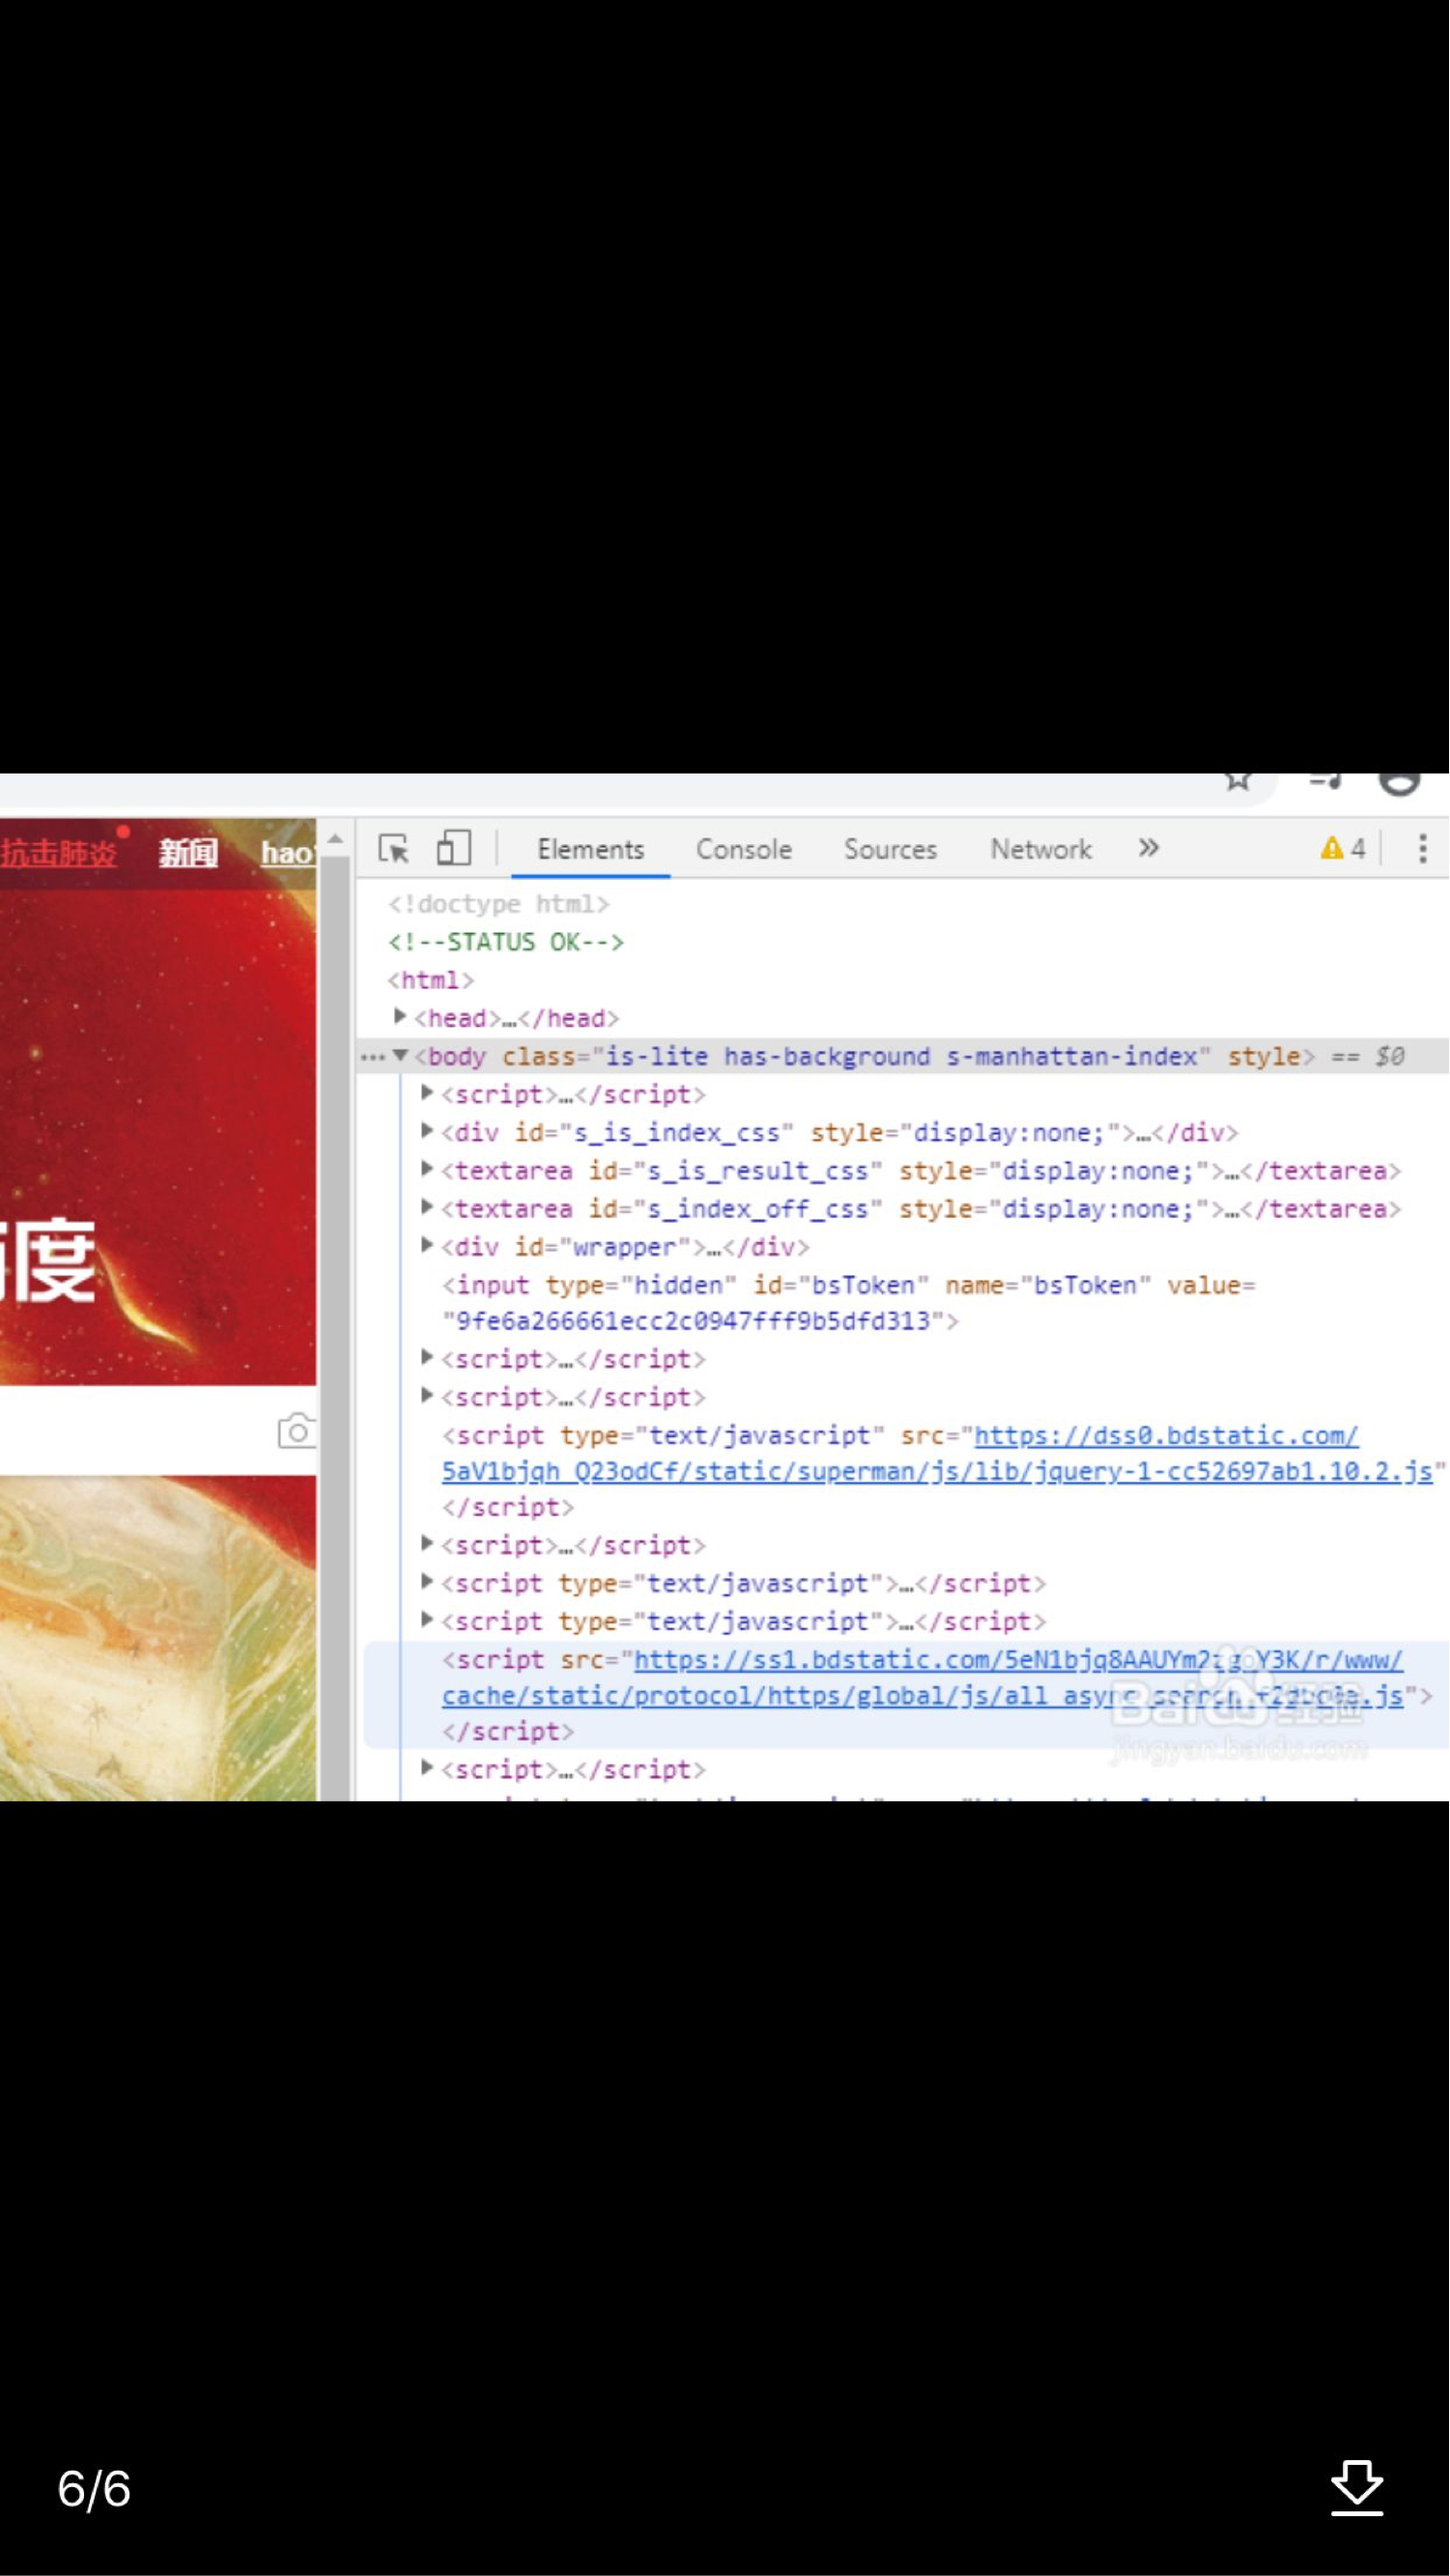Click the camera icon in Baidu search box

(x=296, y=1432)
